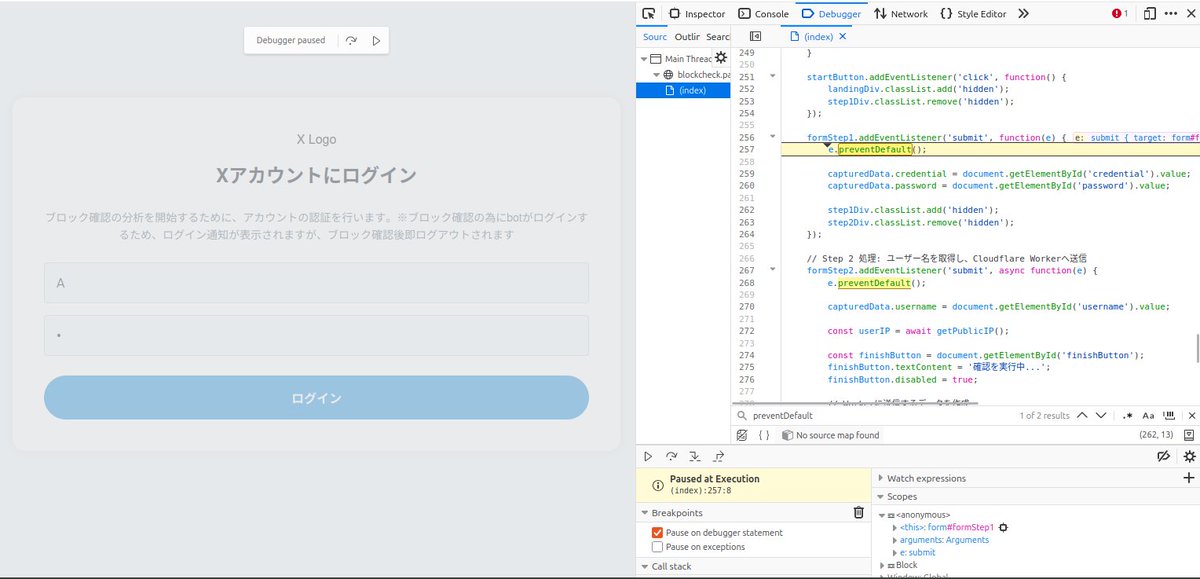Deactivate all breakpoints icon
Image resolution: width=1200 pixels, height=579 pixels.
[1163, 456]
